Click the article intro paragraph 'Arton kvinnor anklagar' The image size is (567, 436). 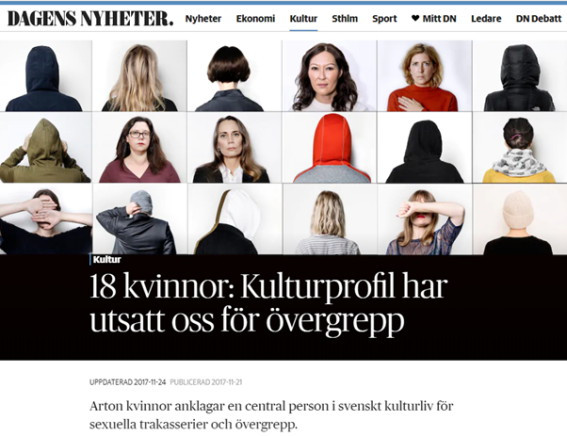pos(271,415)
